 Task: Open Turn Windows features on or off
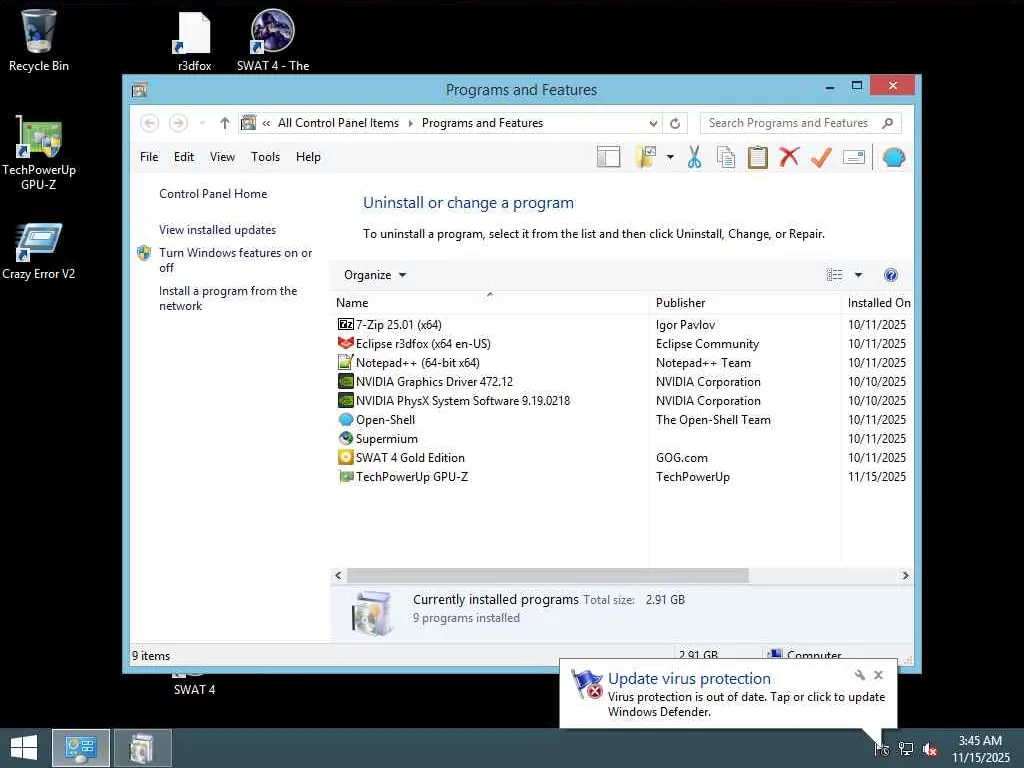[235, 260]
